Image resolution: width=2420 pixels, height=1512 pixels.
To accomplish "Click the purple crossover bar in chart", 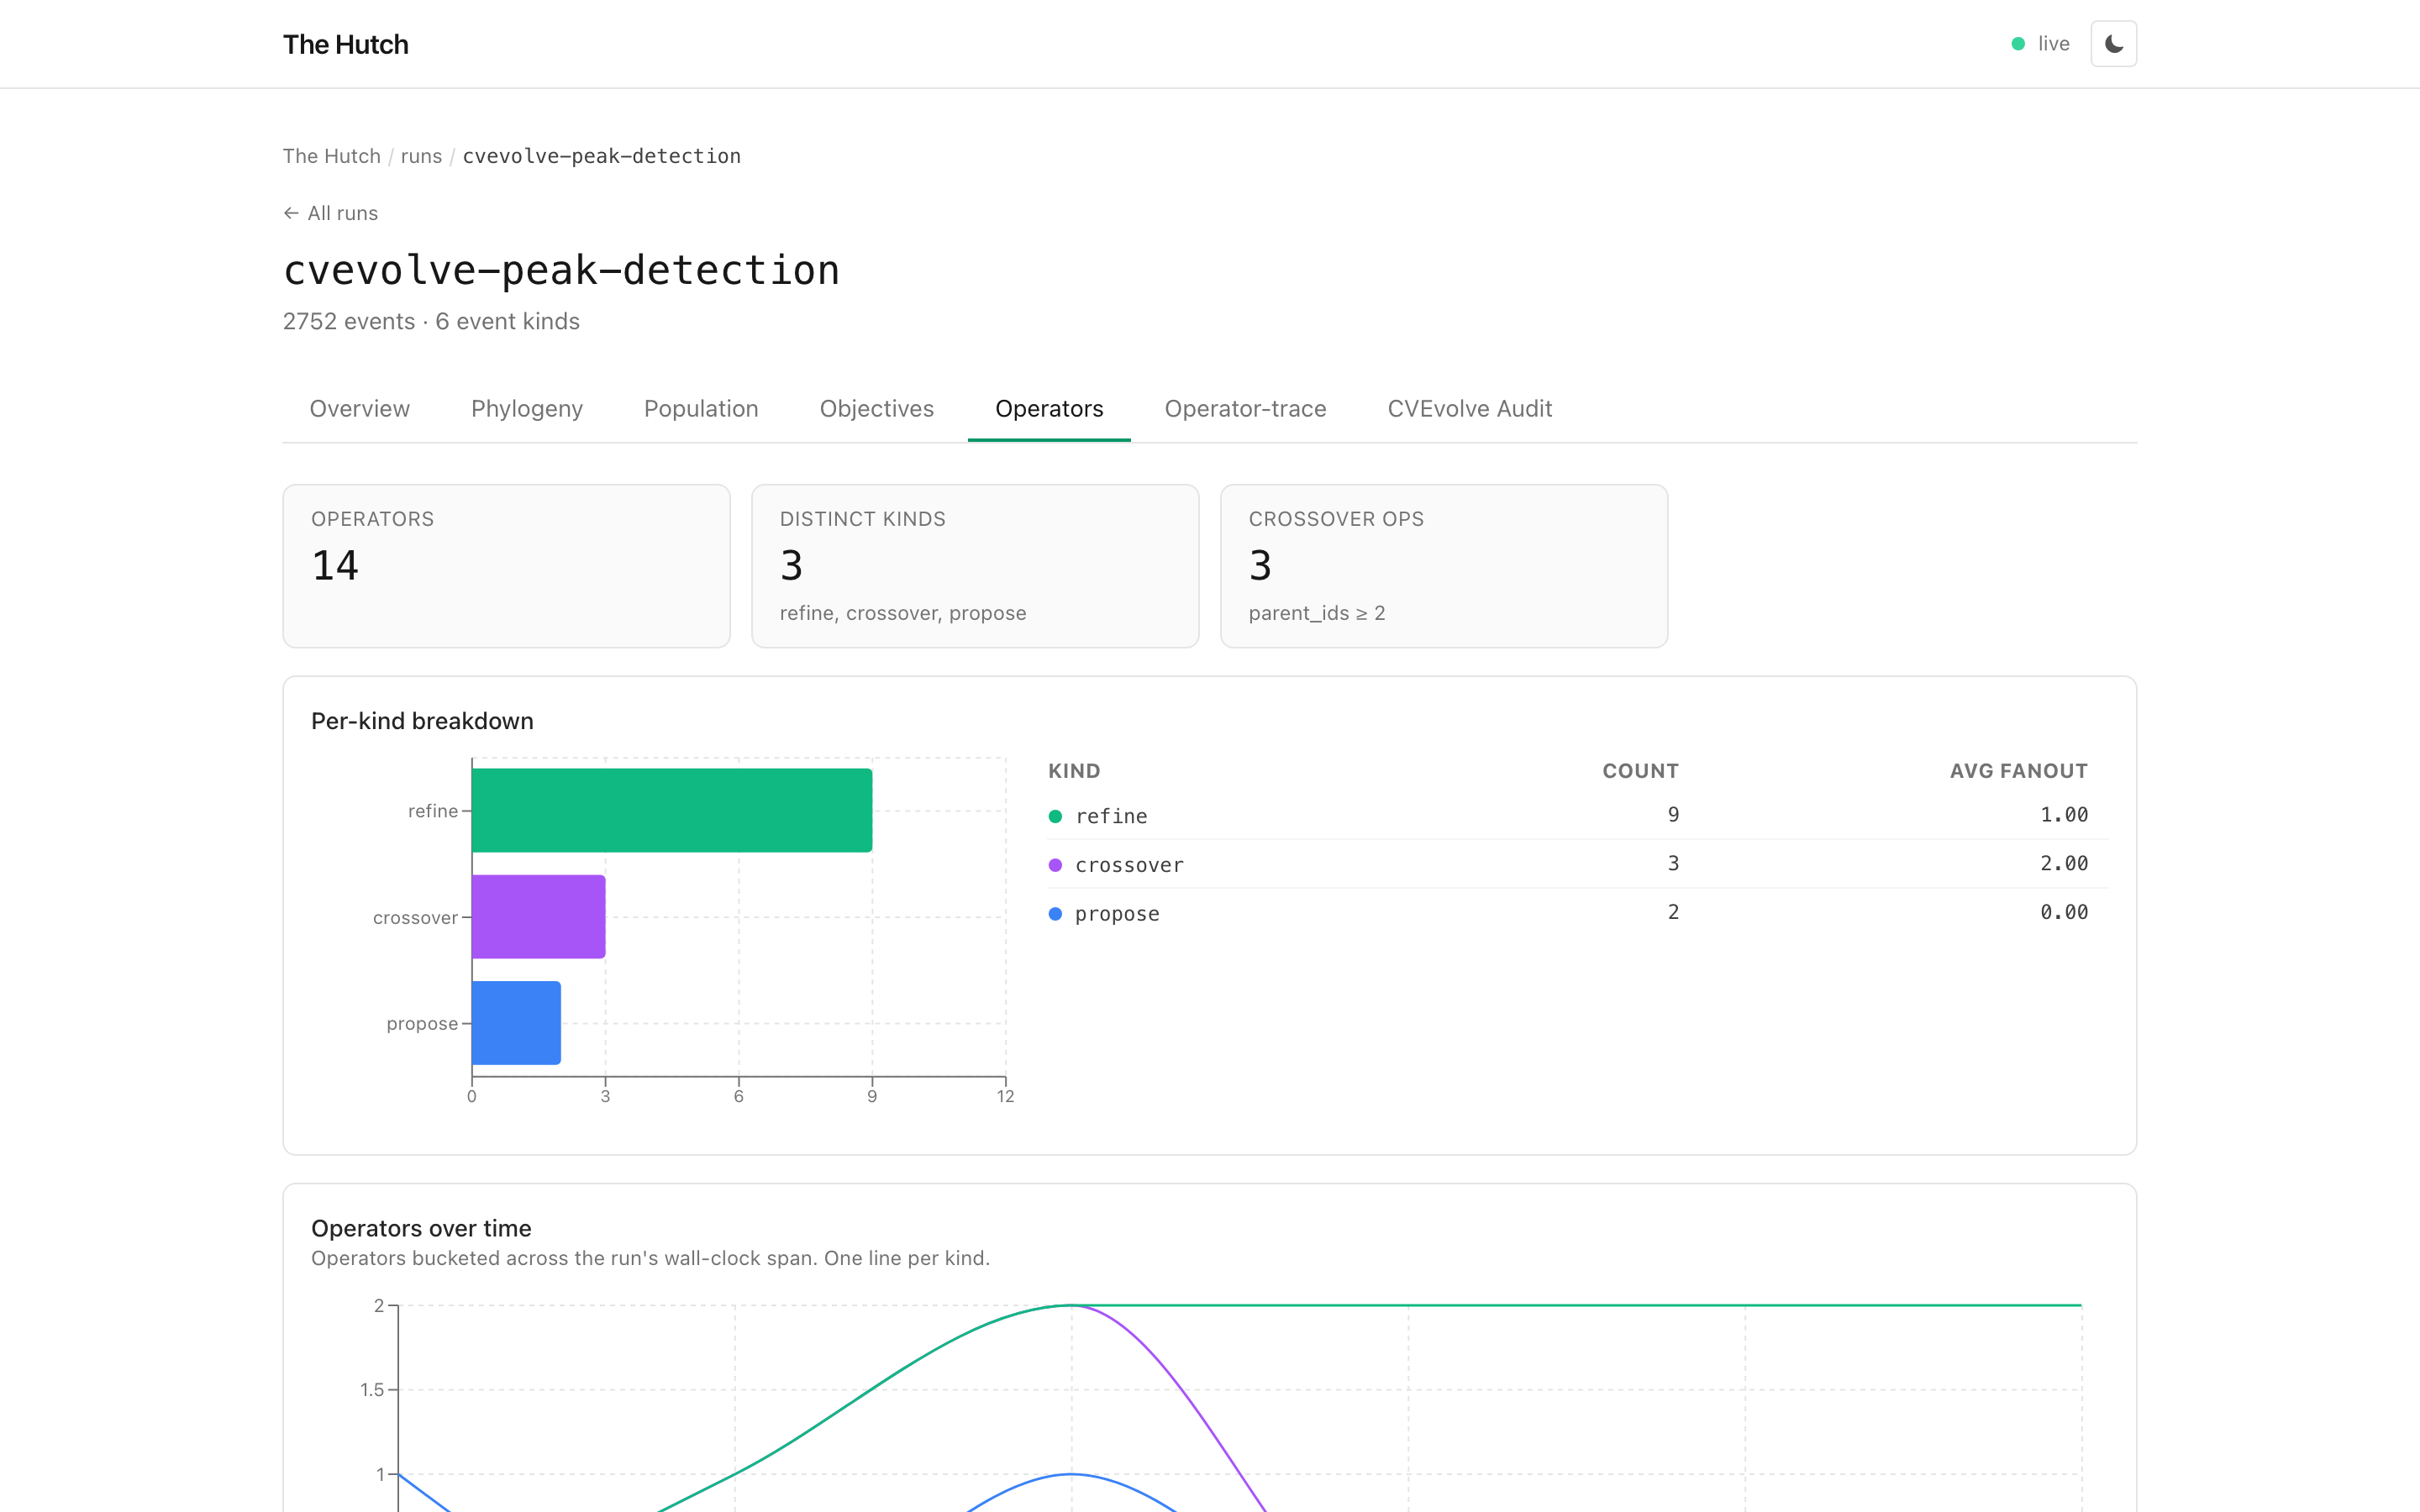I will [539, 917].
